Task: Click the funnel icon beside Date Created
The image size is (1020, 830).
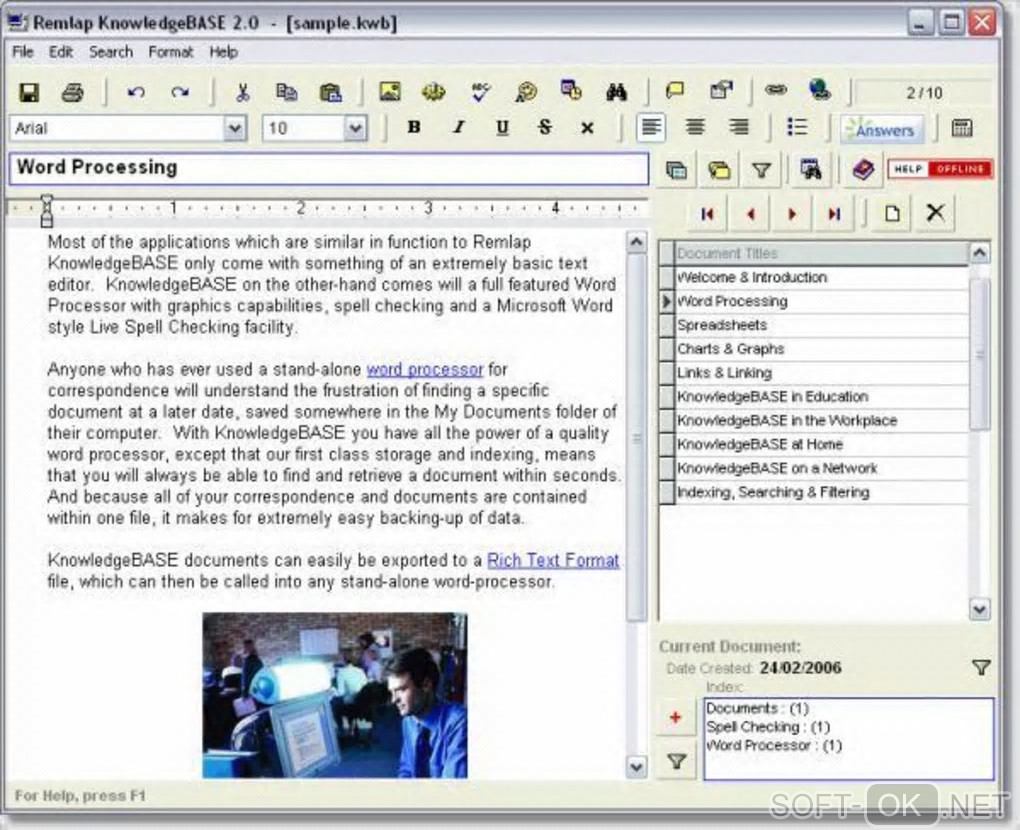Action: (981, 667)
